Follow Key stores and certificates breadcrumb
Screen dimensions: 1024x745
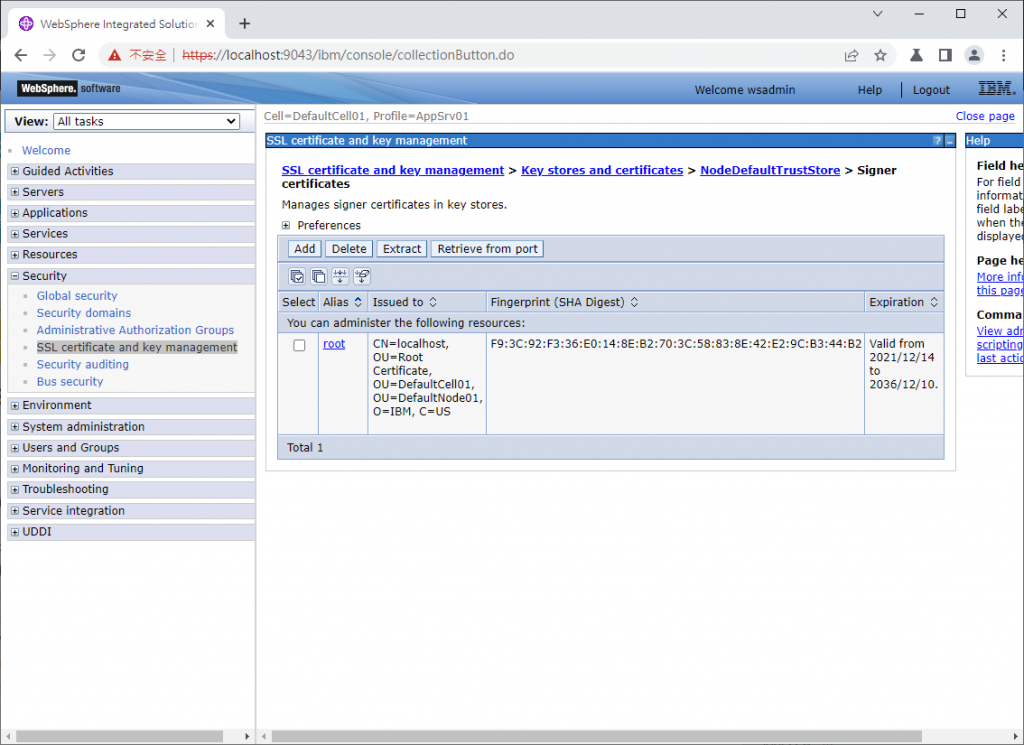point(602,170)
